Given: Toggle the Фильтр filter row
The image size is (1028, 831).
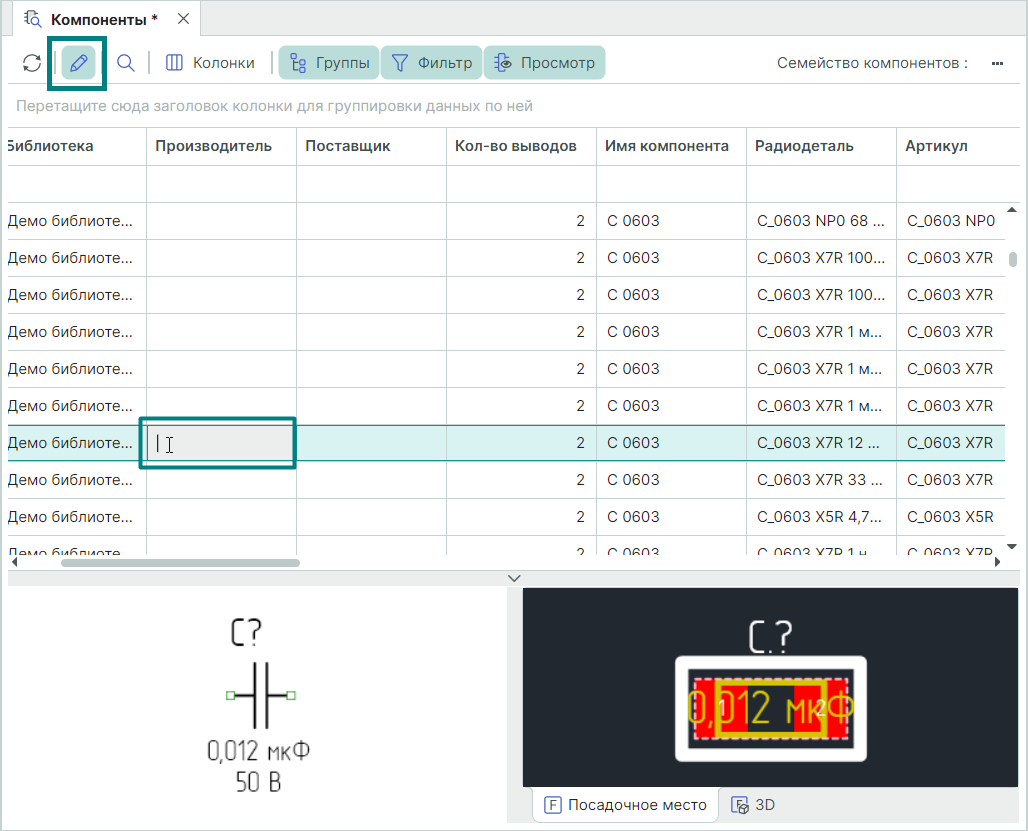Looking at the screenshot, I should [x=432, y=63].
